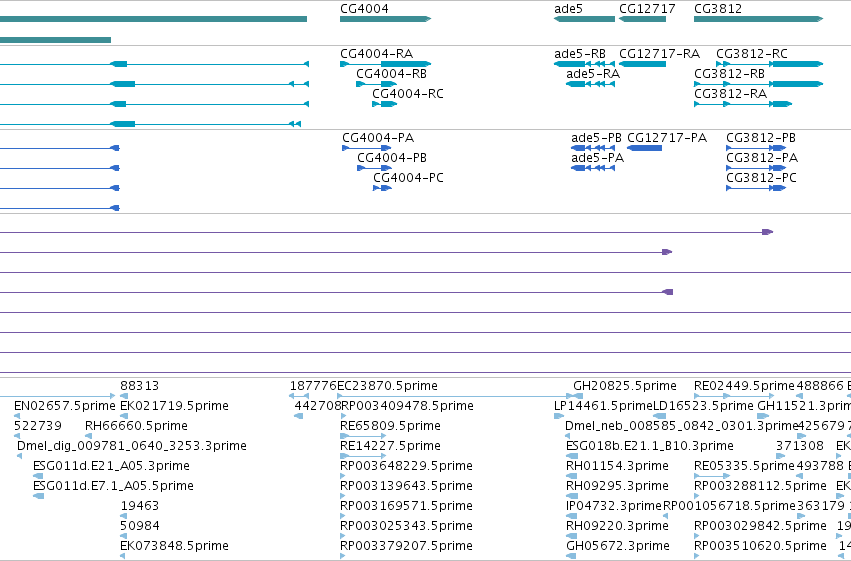The height and width of the screenshot is (561, 851).
Task: Click the ade5-RB transcript label
Action: click(x=580, y=54)
